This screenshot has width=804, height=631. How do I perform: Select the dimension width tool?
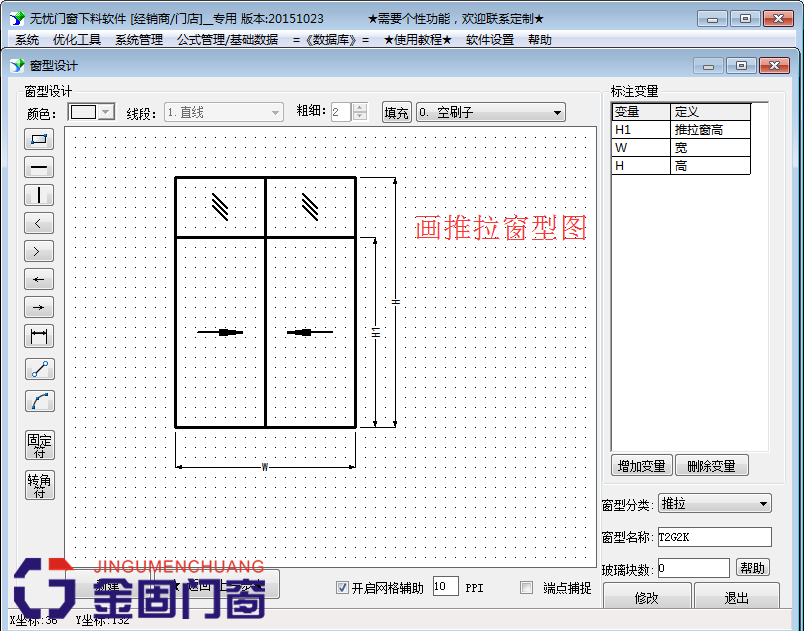tap(39, 335)
